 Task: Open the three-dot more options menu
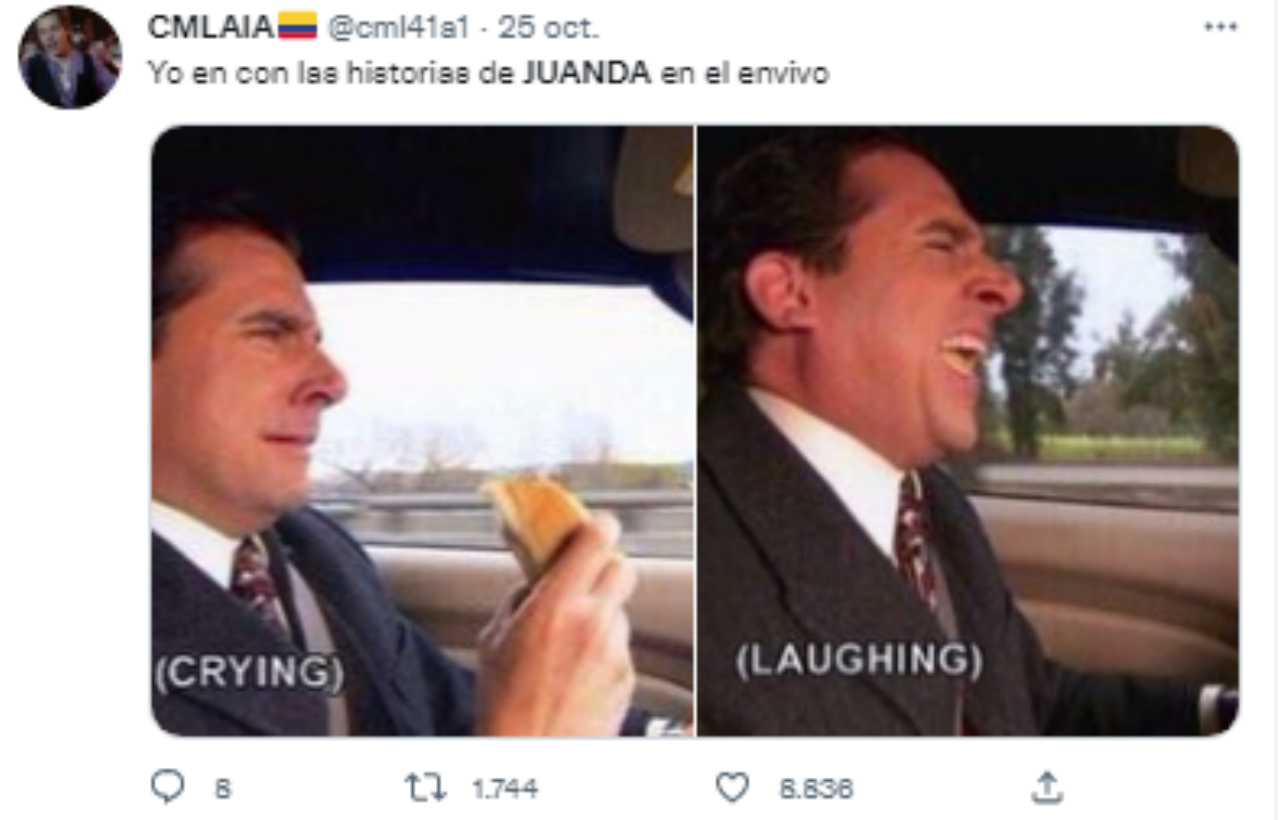(1219, 28)
